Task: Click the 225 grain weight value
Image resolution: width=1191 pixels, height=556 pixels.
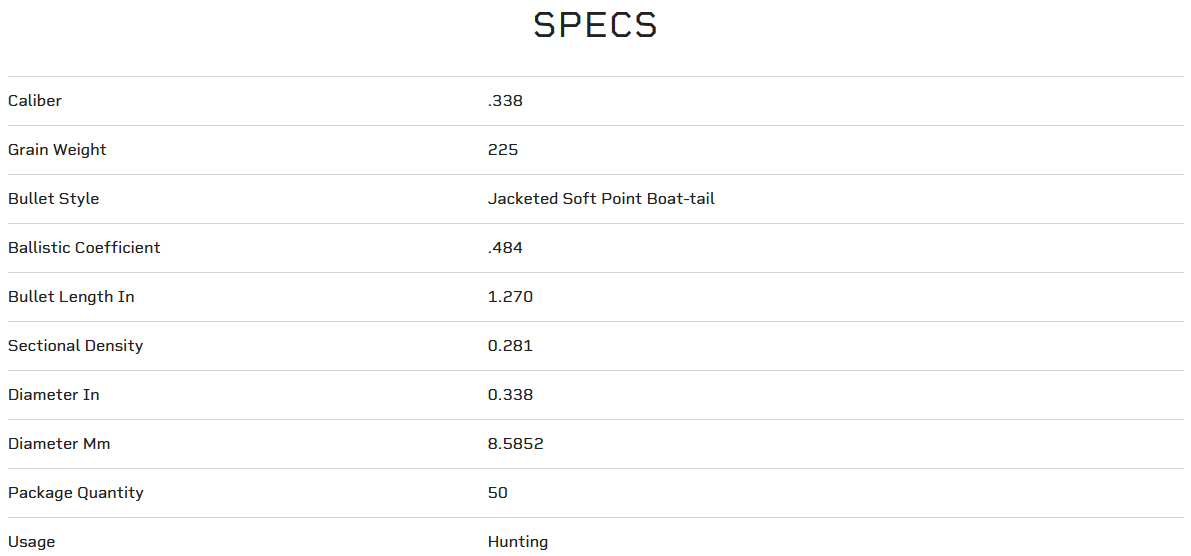Action: [503, 150]
